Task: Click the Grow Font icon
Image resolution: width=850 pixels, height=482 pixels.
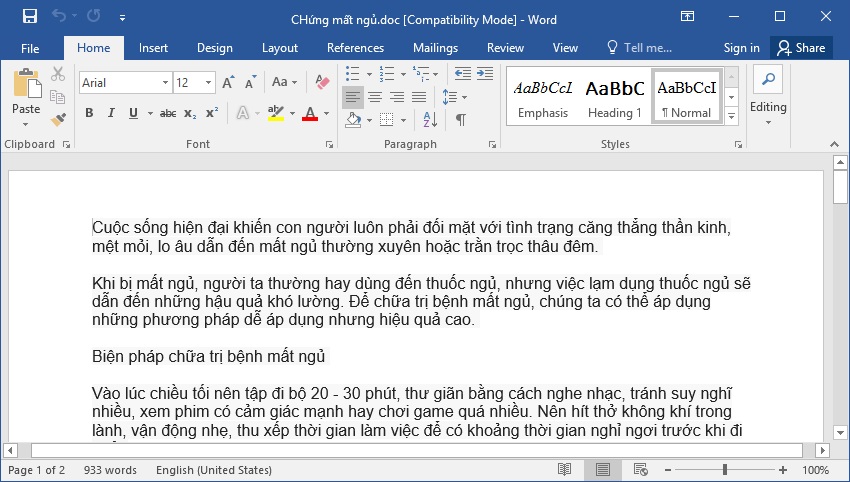Action: coord(228,82)
